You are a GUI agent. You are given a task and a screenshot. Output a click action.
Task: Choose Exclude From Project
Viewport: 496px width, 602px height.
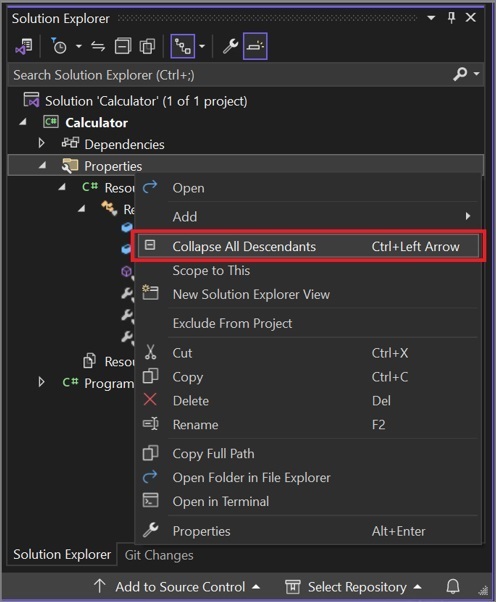tap(308, 323)
